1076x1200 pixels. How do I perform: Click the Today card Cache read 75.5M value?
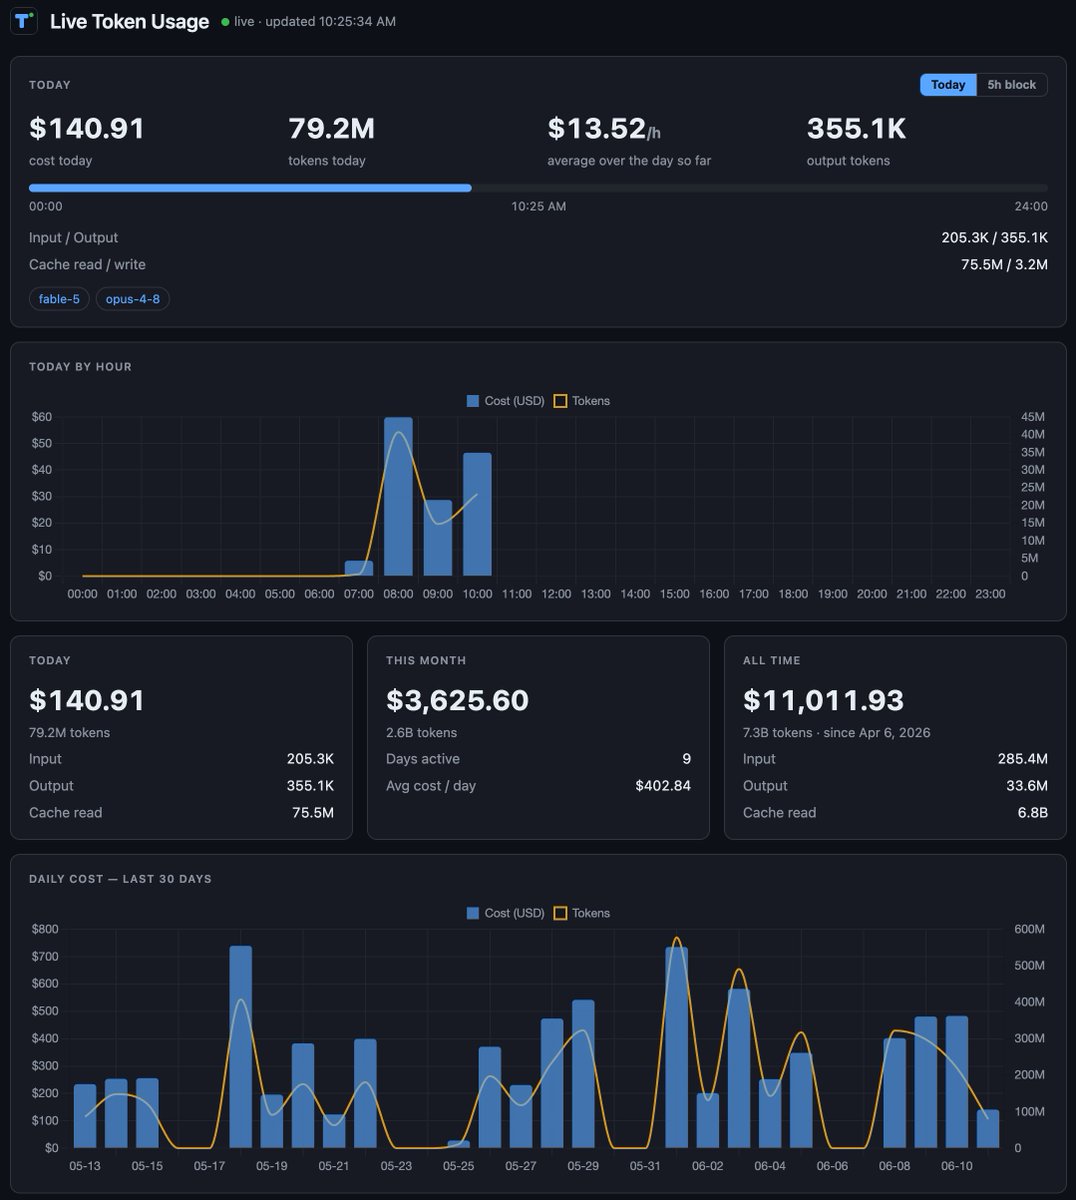point(313,813)
